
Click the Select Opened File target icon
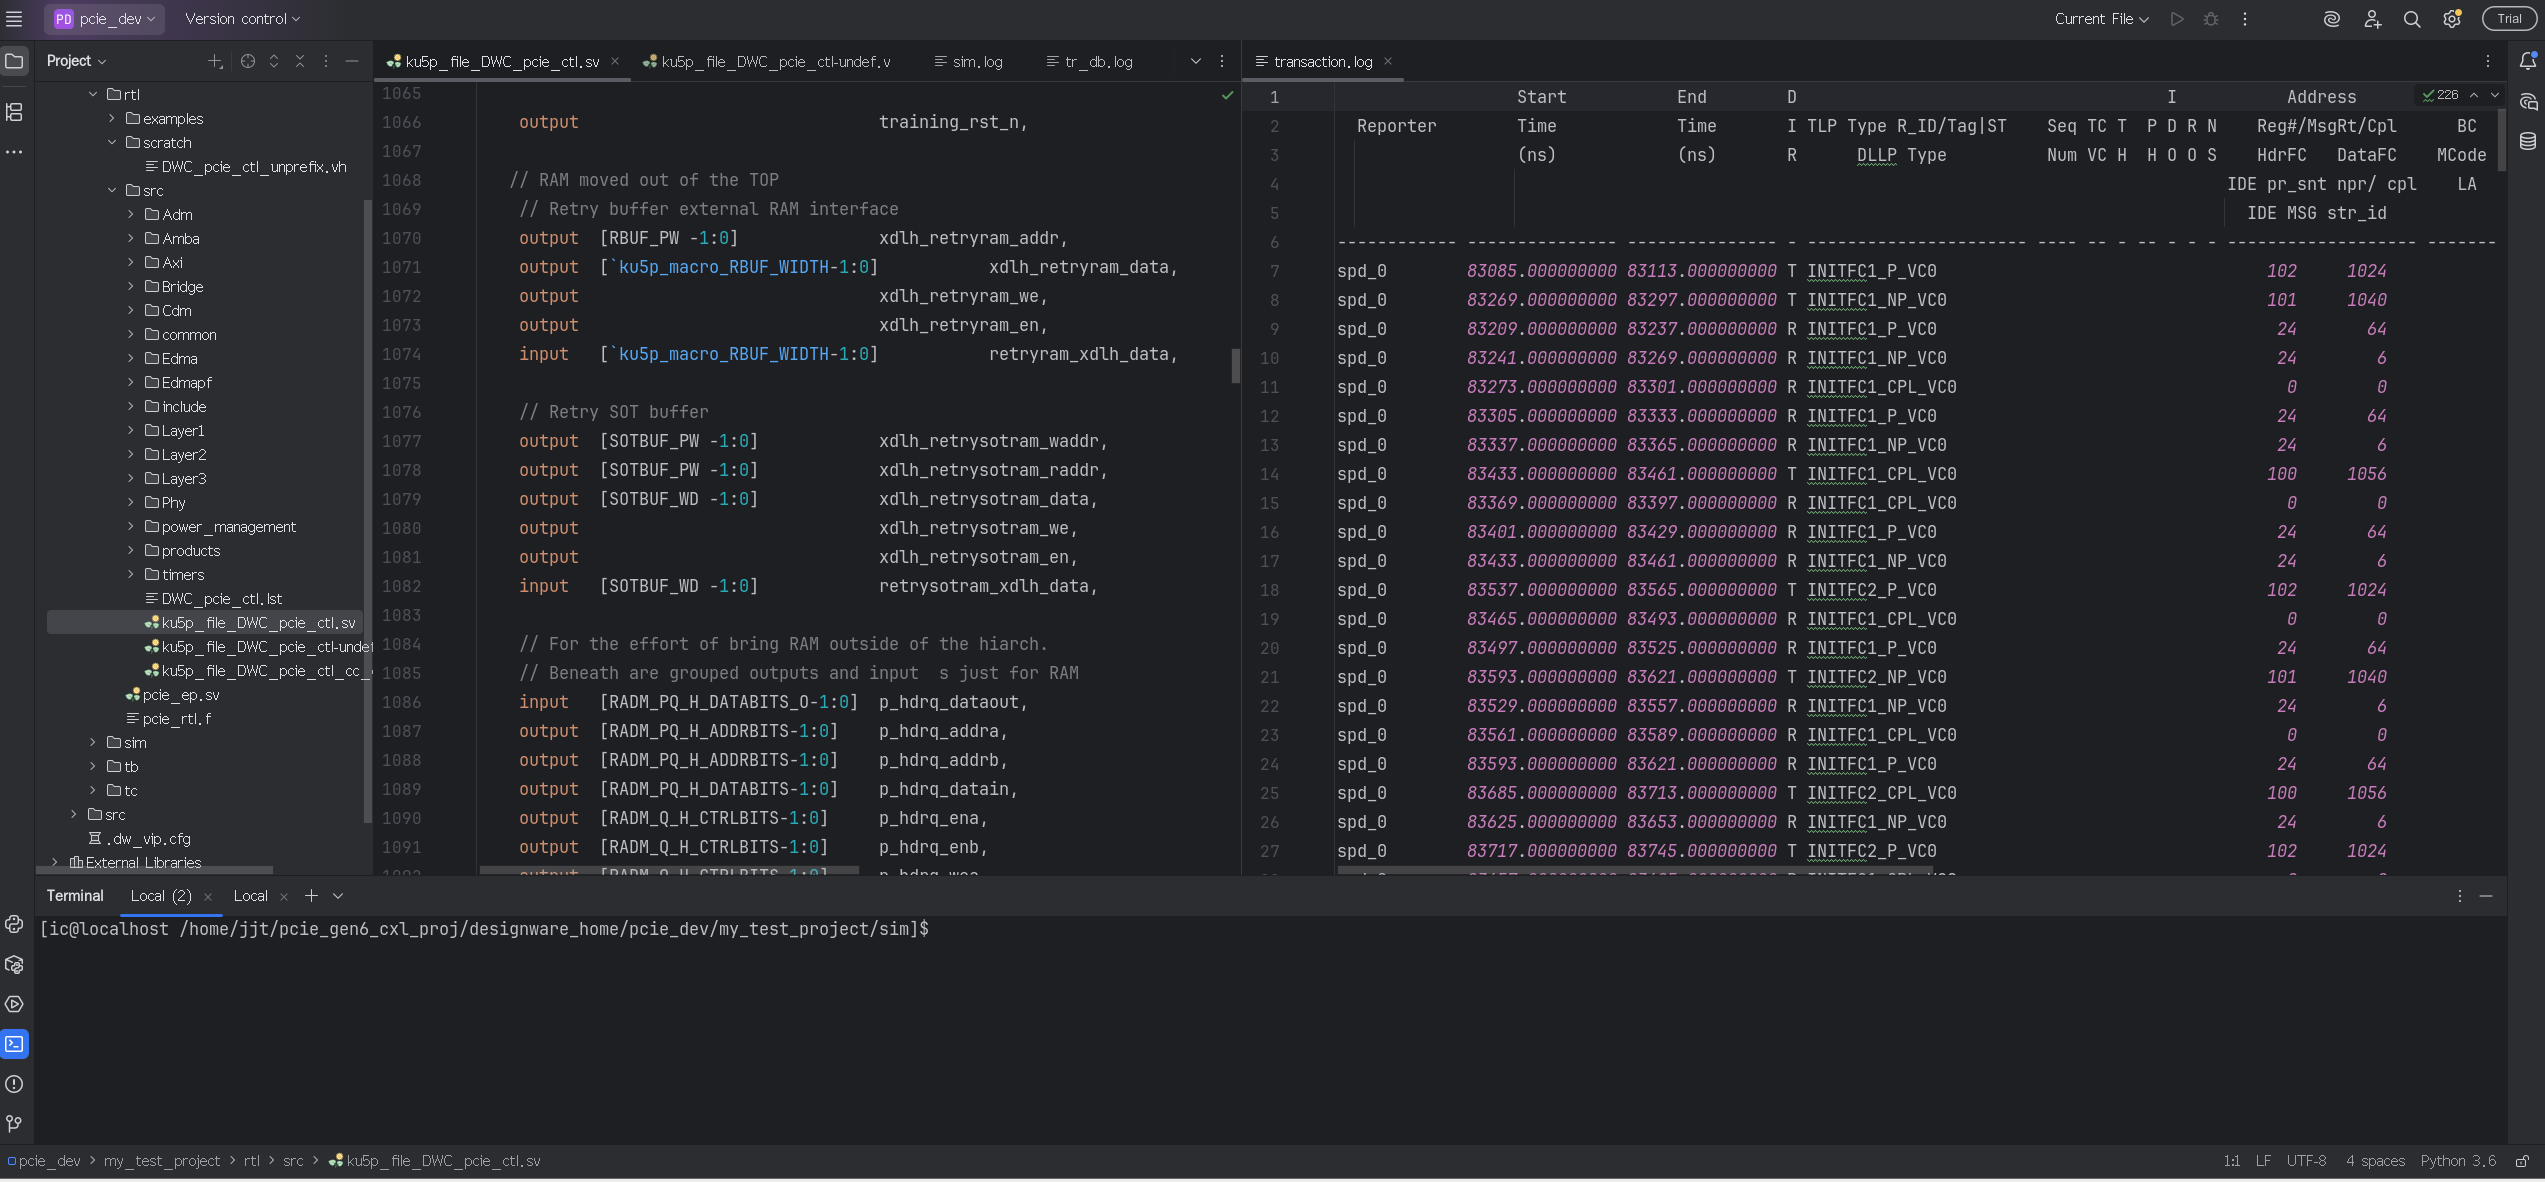click(x=247, y=62)
